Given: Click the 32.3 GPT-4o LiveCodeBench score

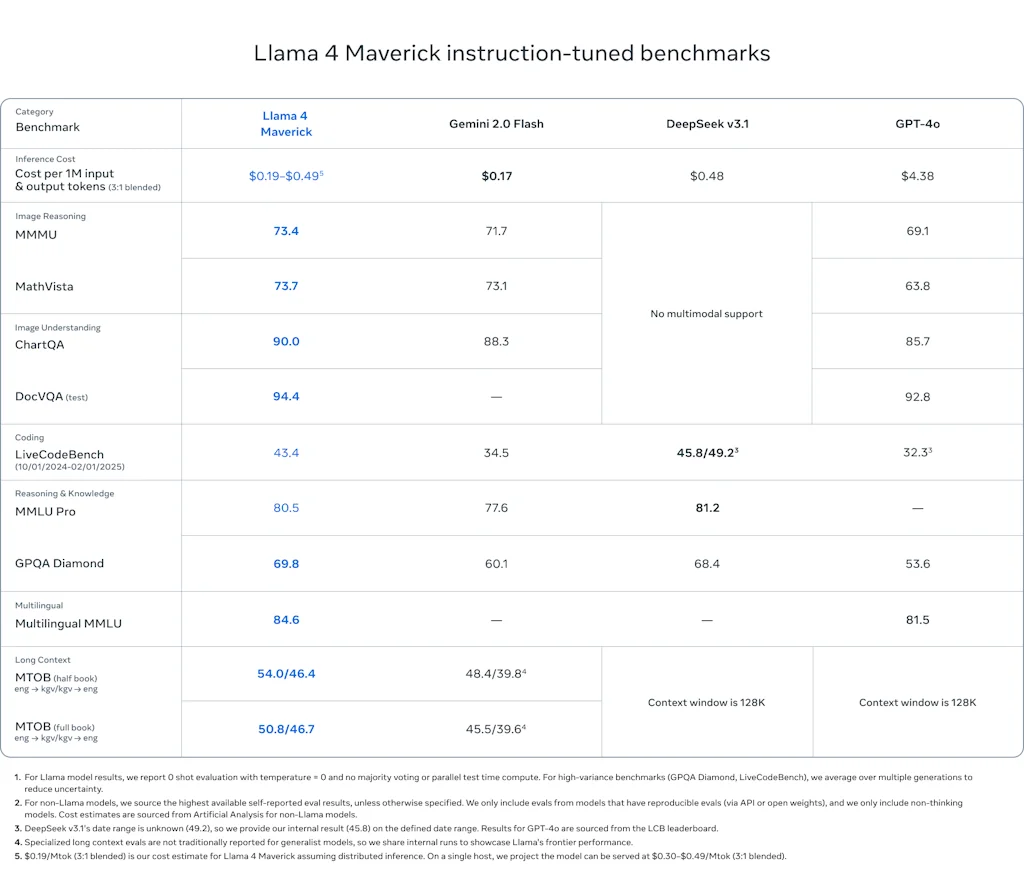Looking at the screenshot, I should [918, 452].
